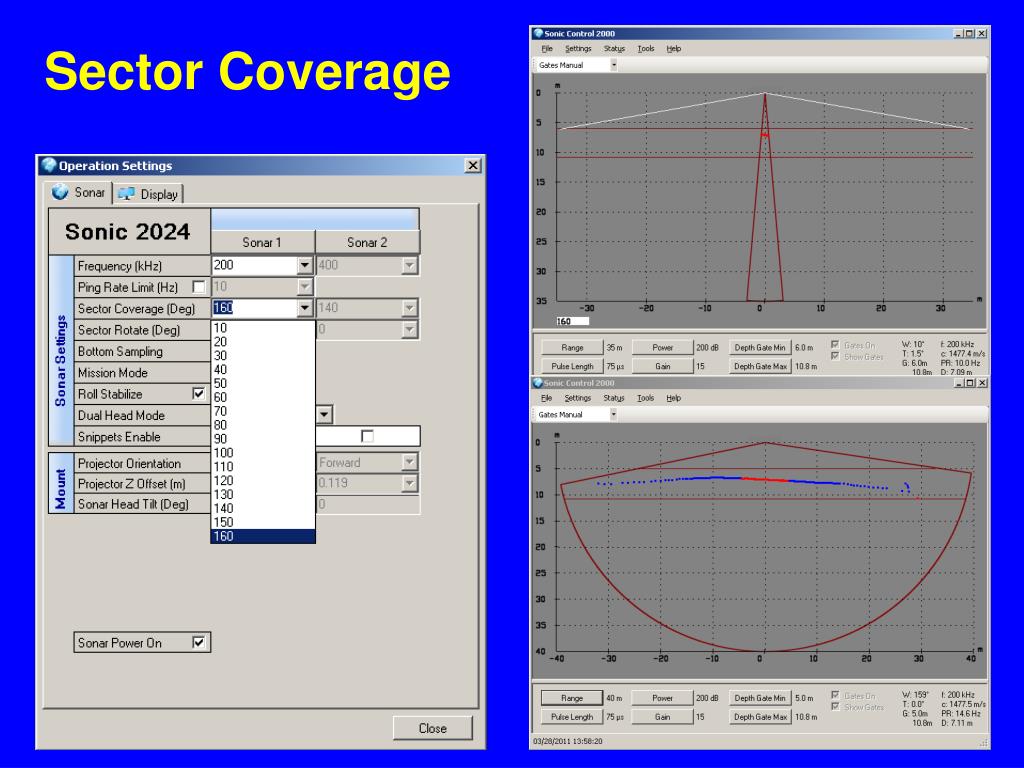Choose 30 in the Sector Coverage list
The width and height of the screenshot is (1024, 768).
(x=263, y=355)
